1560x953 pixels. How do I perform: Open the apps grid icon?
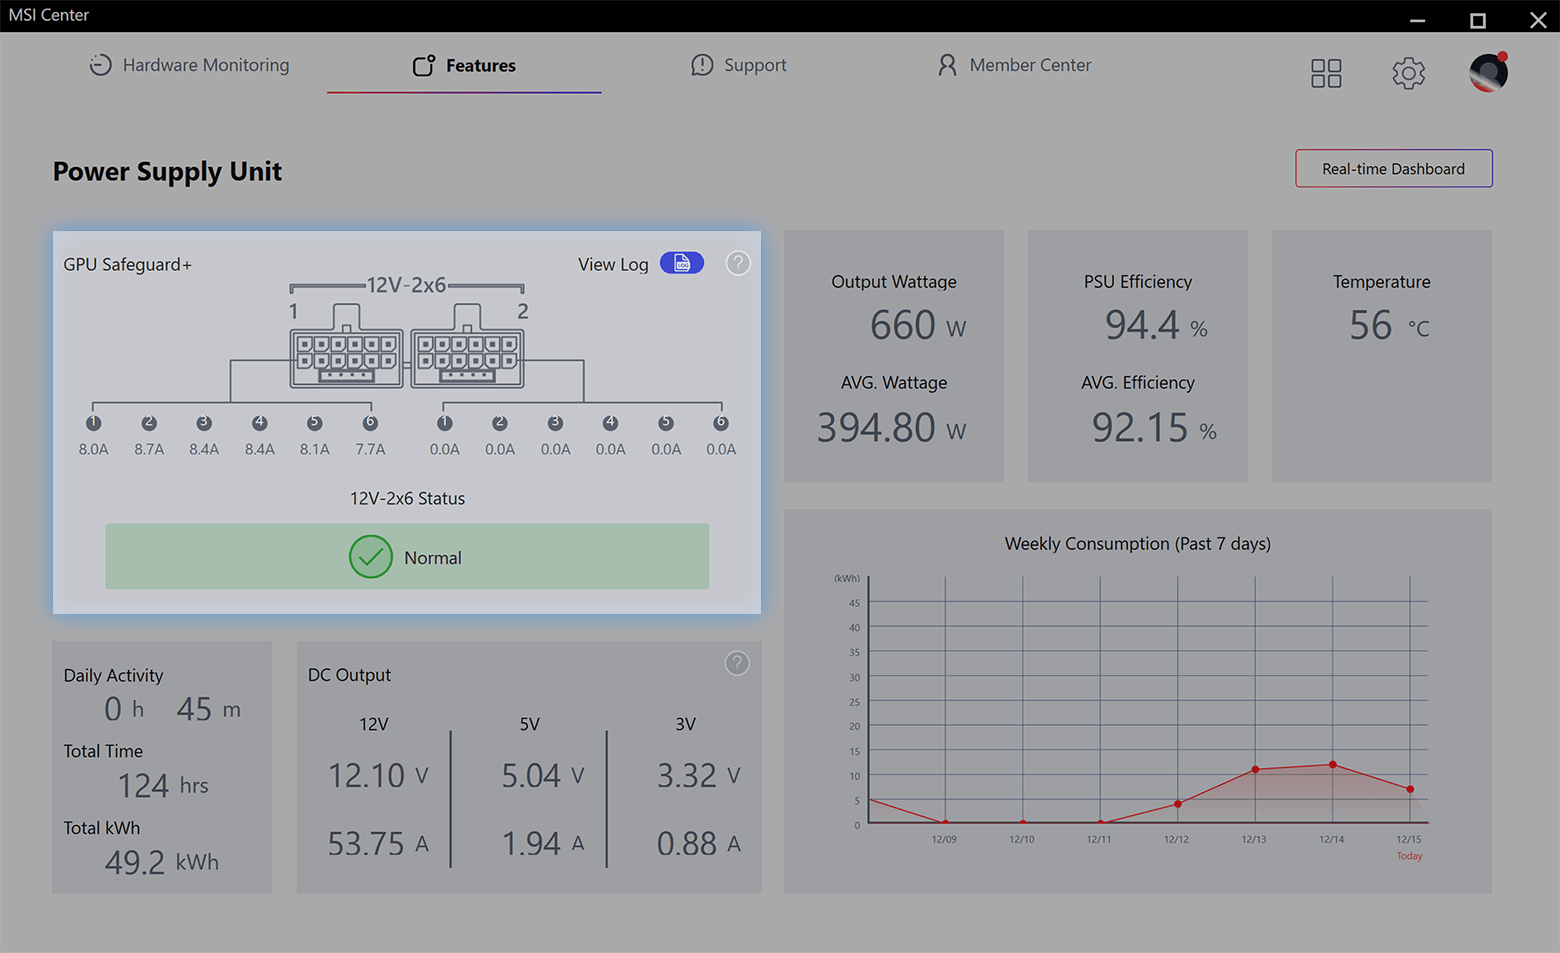pos(1326,73)
